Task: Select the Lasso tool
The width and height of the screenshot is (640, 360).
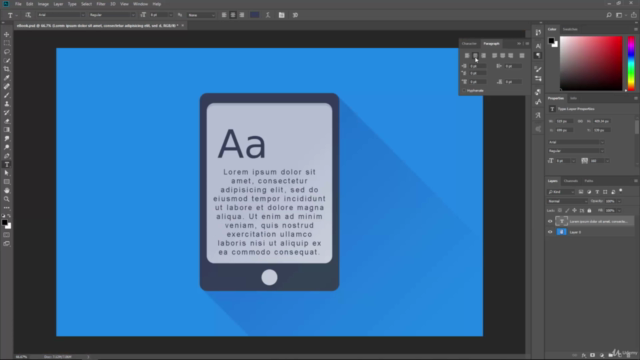Action: (x=7, y=52)
